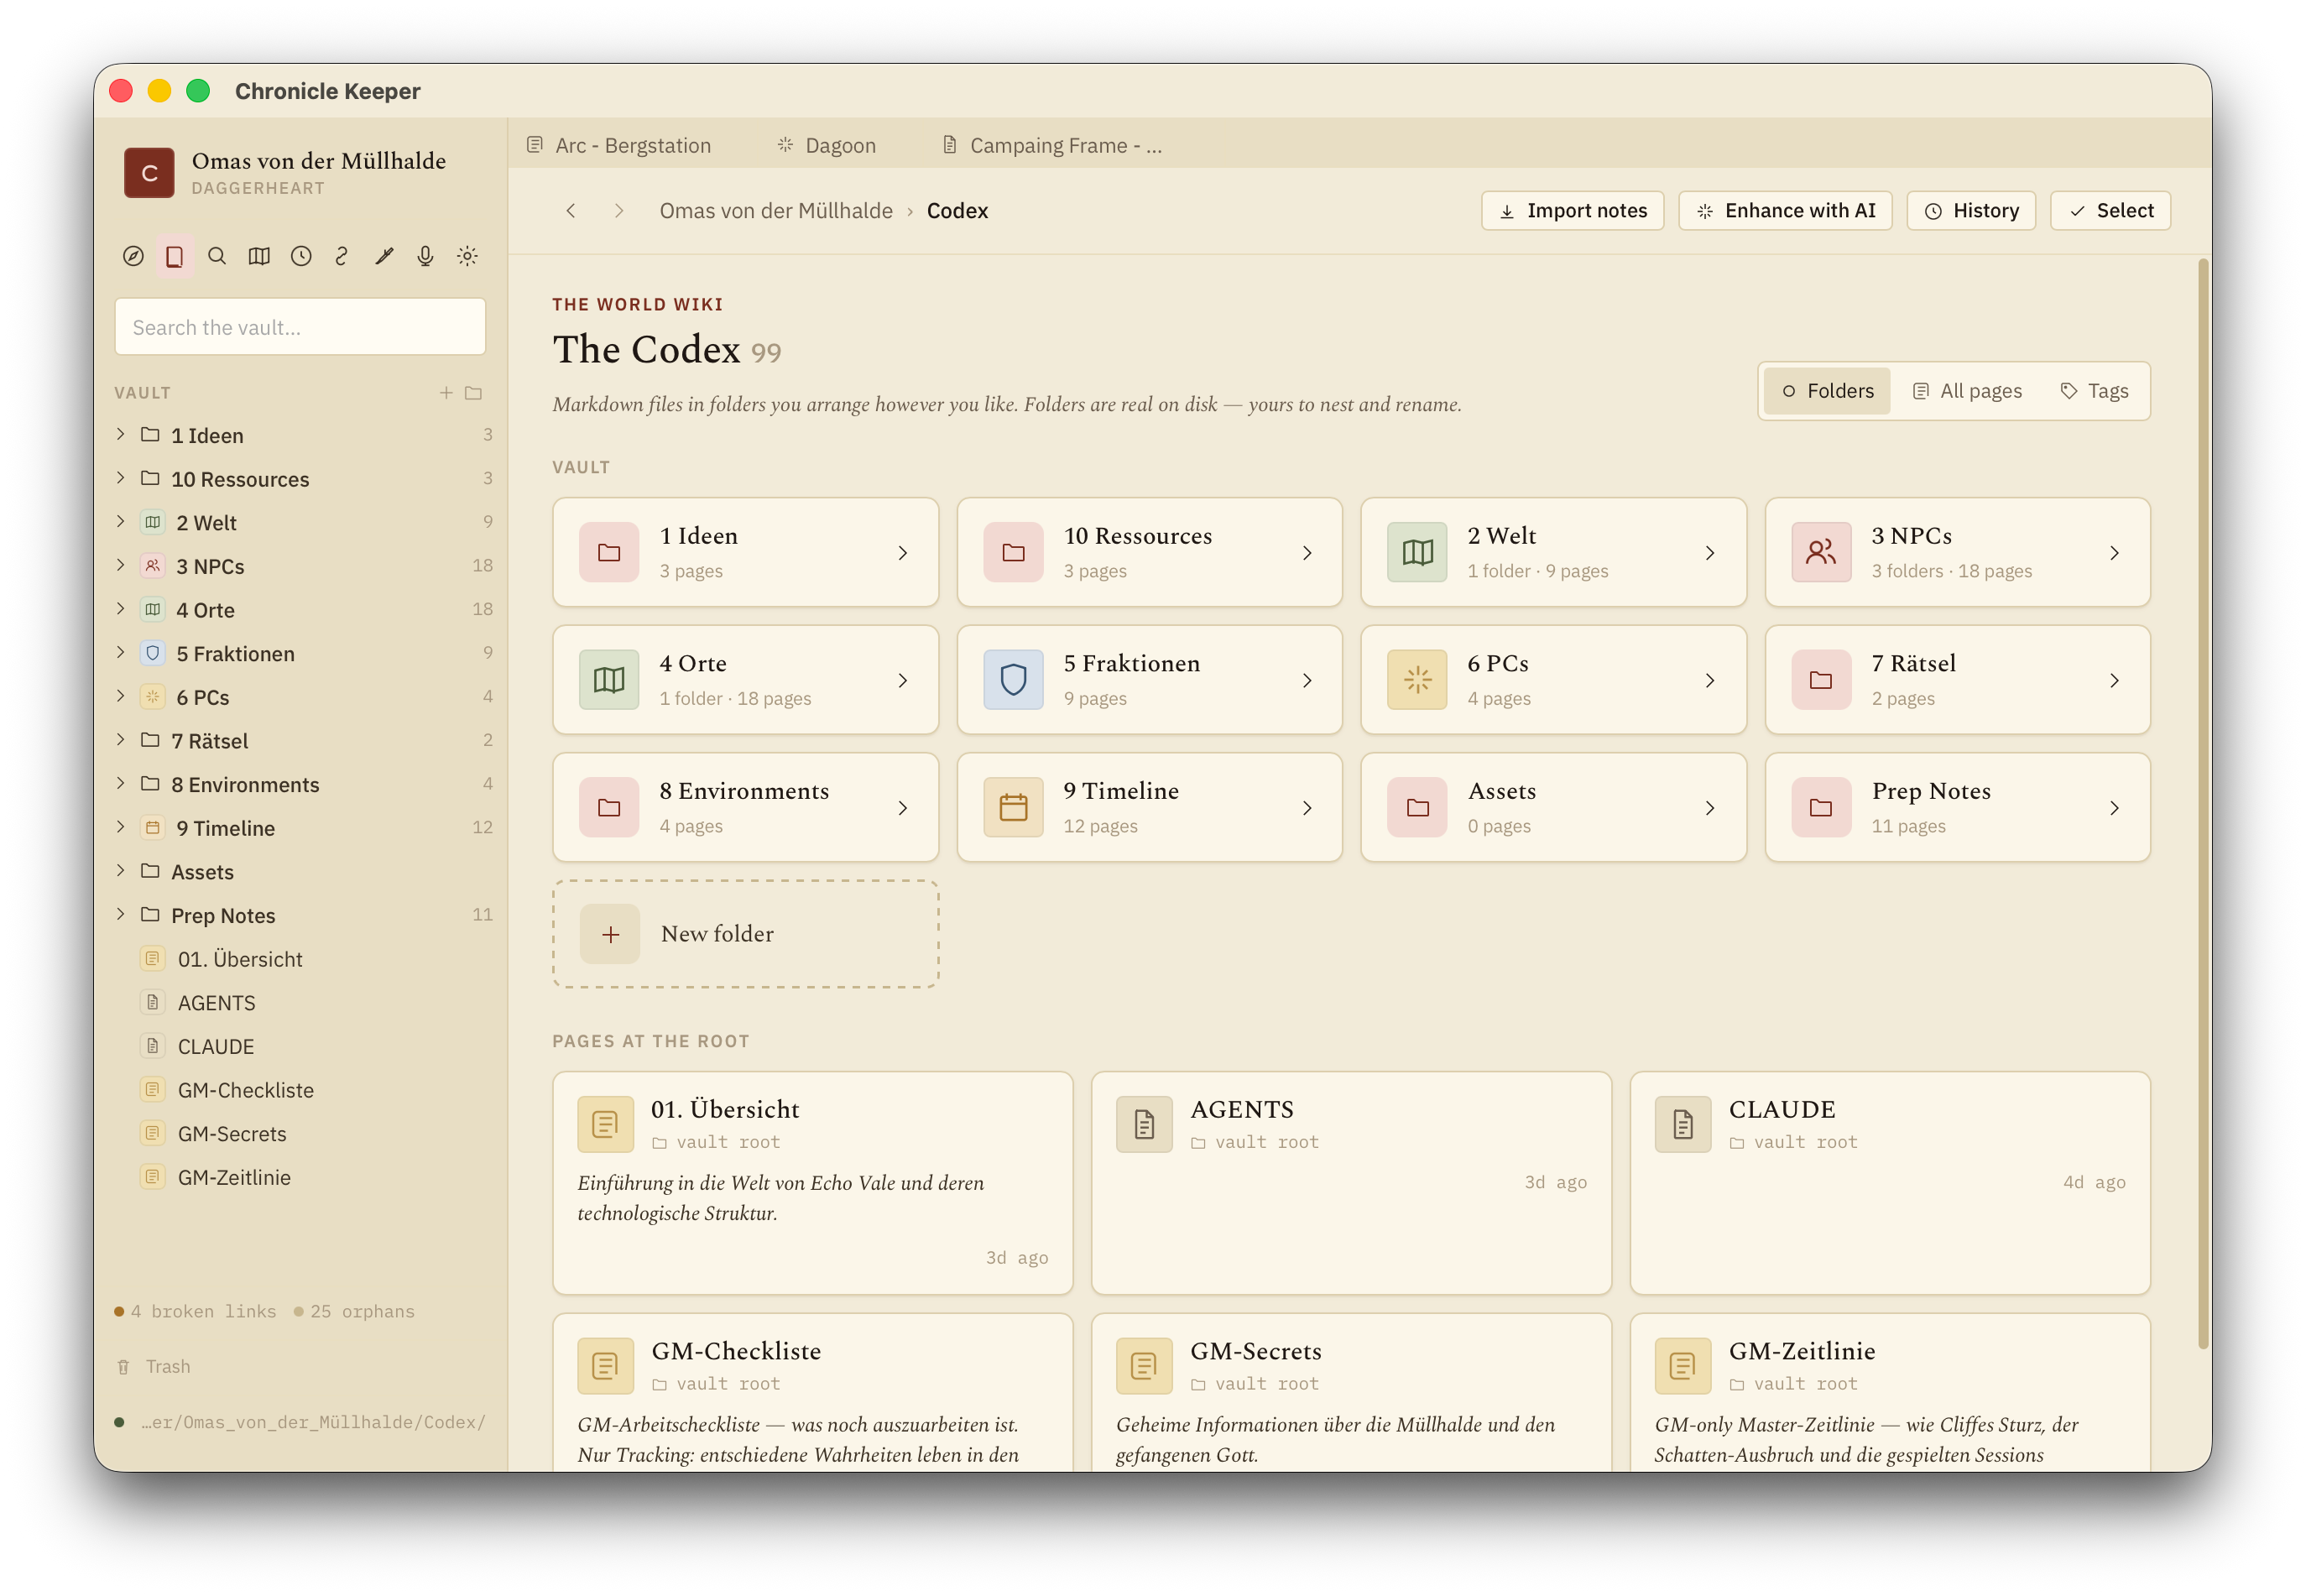Switch to Arc - Bergstation tab

[620, 145]
